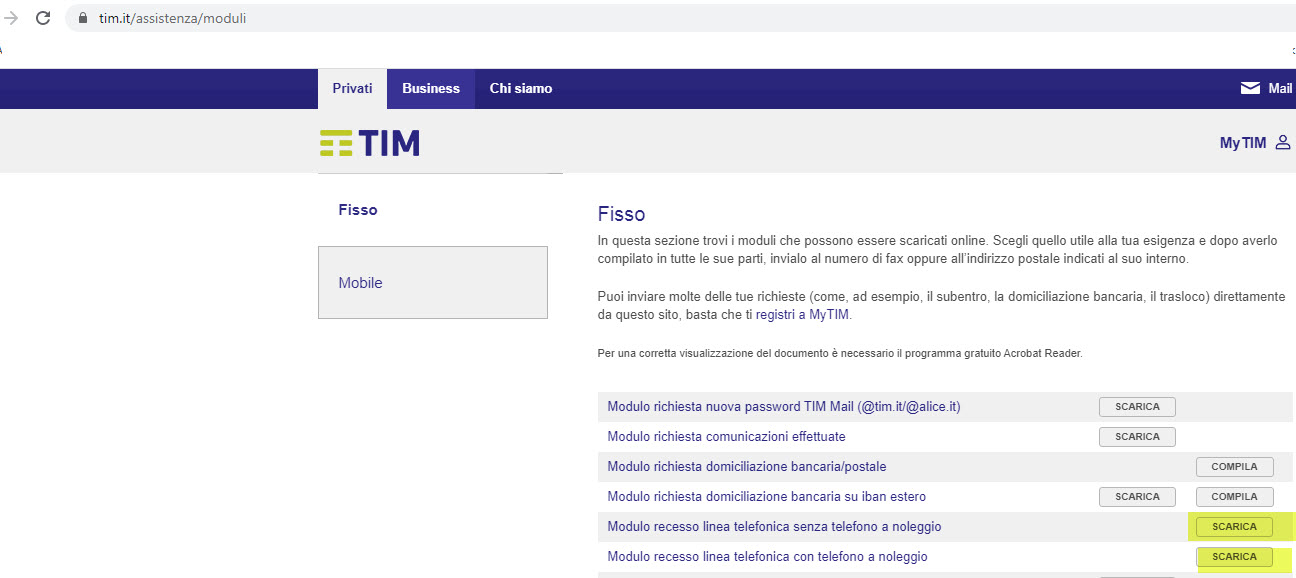
Task: Follow the 'registri a MyTIM' link
Action: (803, 314)
